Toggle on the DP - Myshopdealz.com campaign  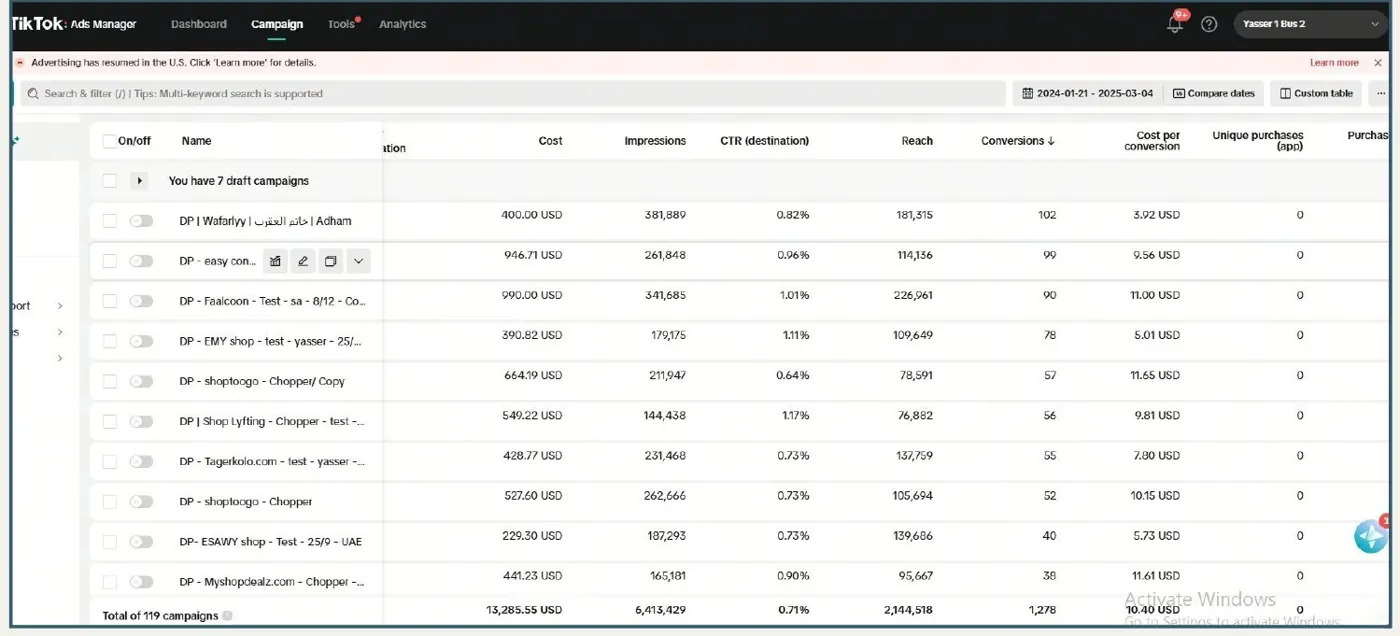click(141, 581)
